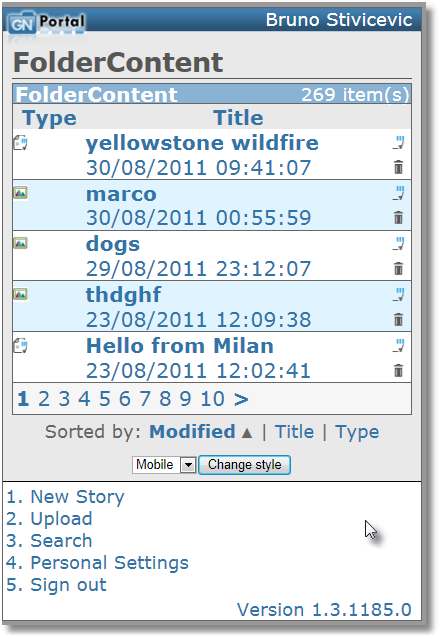The image size is (440, 639).
Task: Delete the dogs image via trash icon
Action: tap(398, 269)
